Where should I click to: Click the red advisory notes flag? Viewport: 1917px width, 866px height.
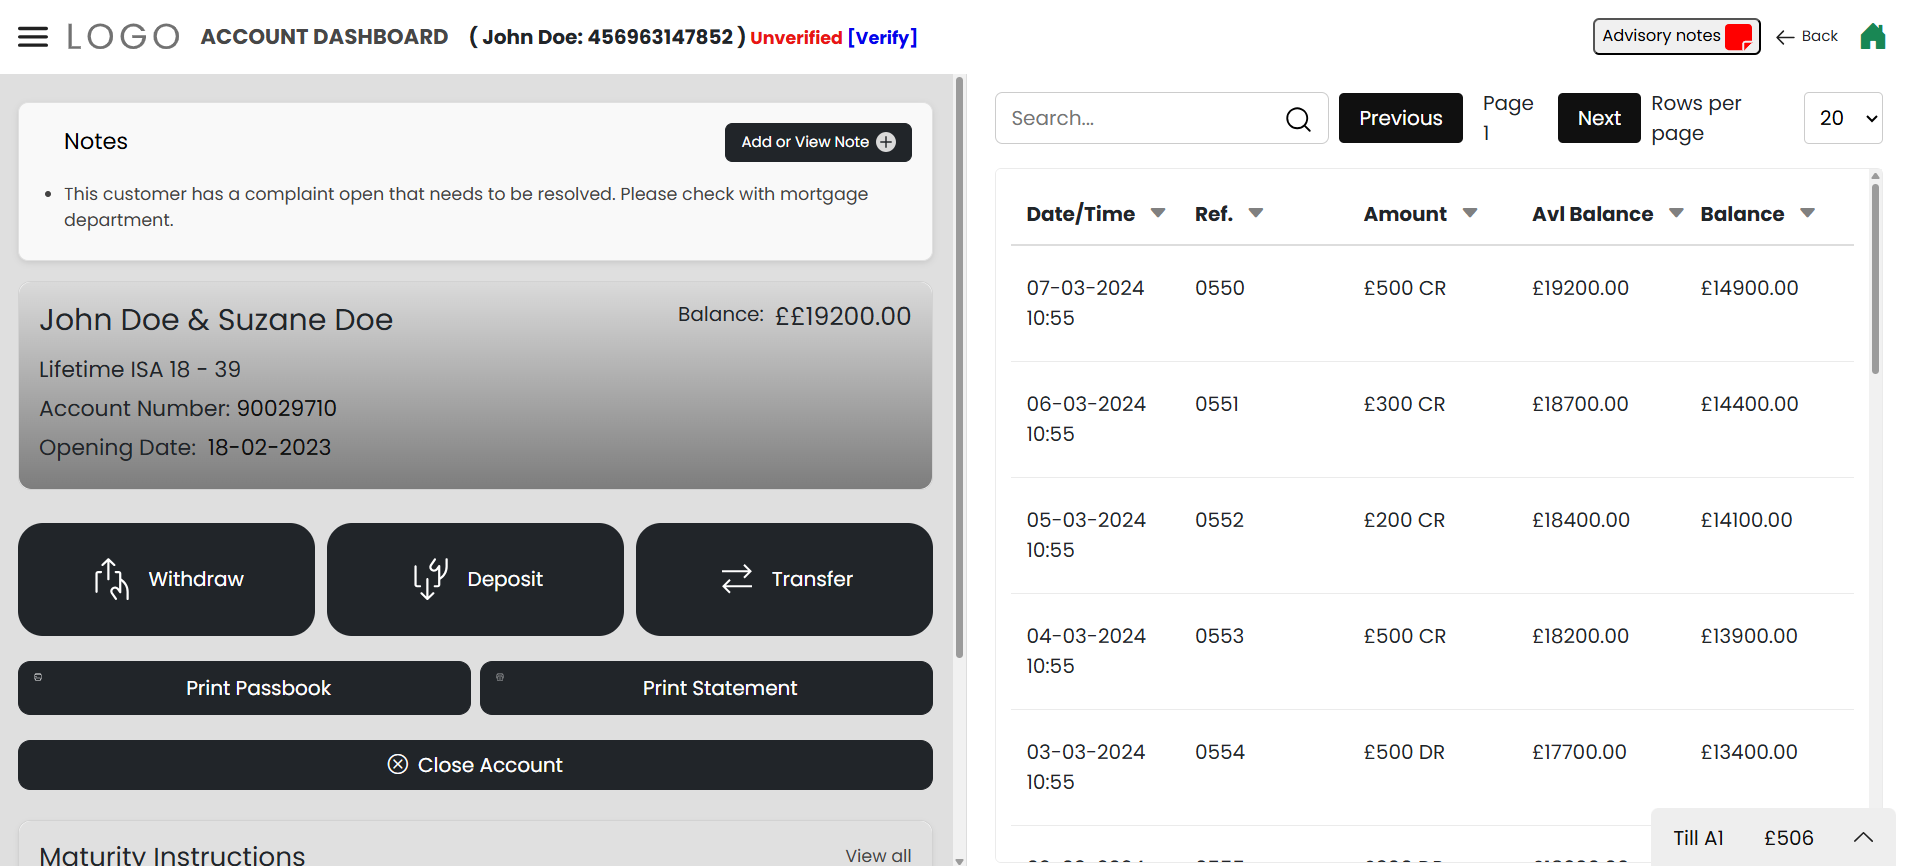1738,37
